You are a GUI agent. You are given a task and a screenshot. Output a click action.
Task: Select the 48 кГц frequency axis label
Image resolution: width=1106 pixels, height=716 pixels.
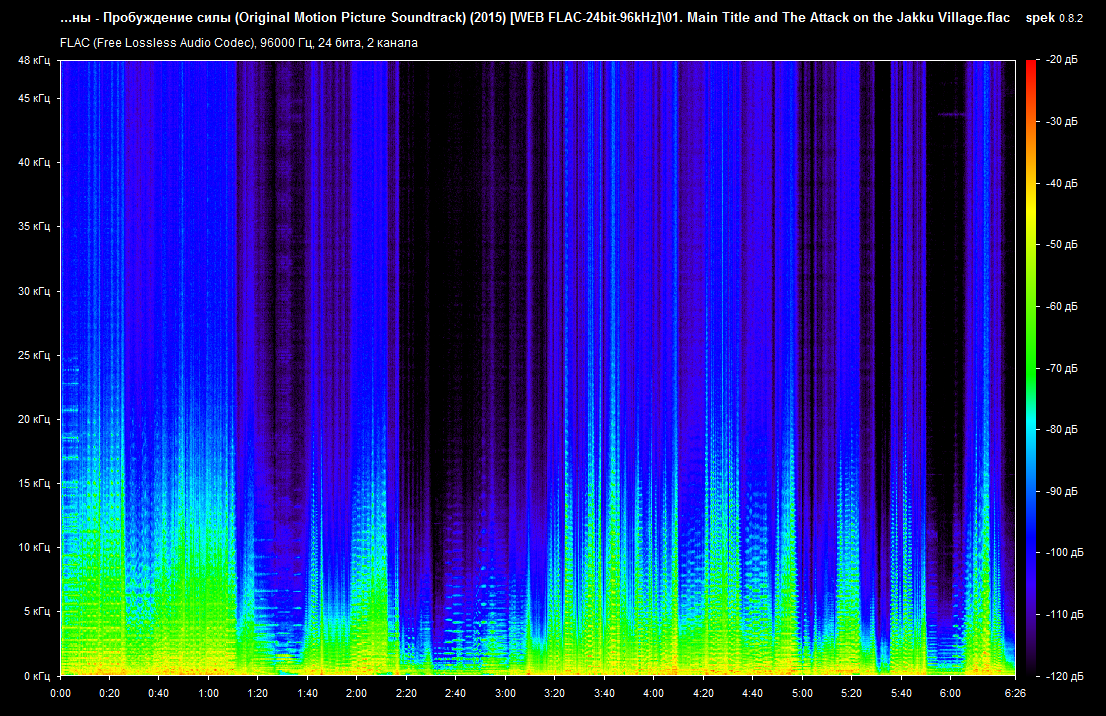point(33,61)
